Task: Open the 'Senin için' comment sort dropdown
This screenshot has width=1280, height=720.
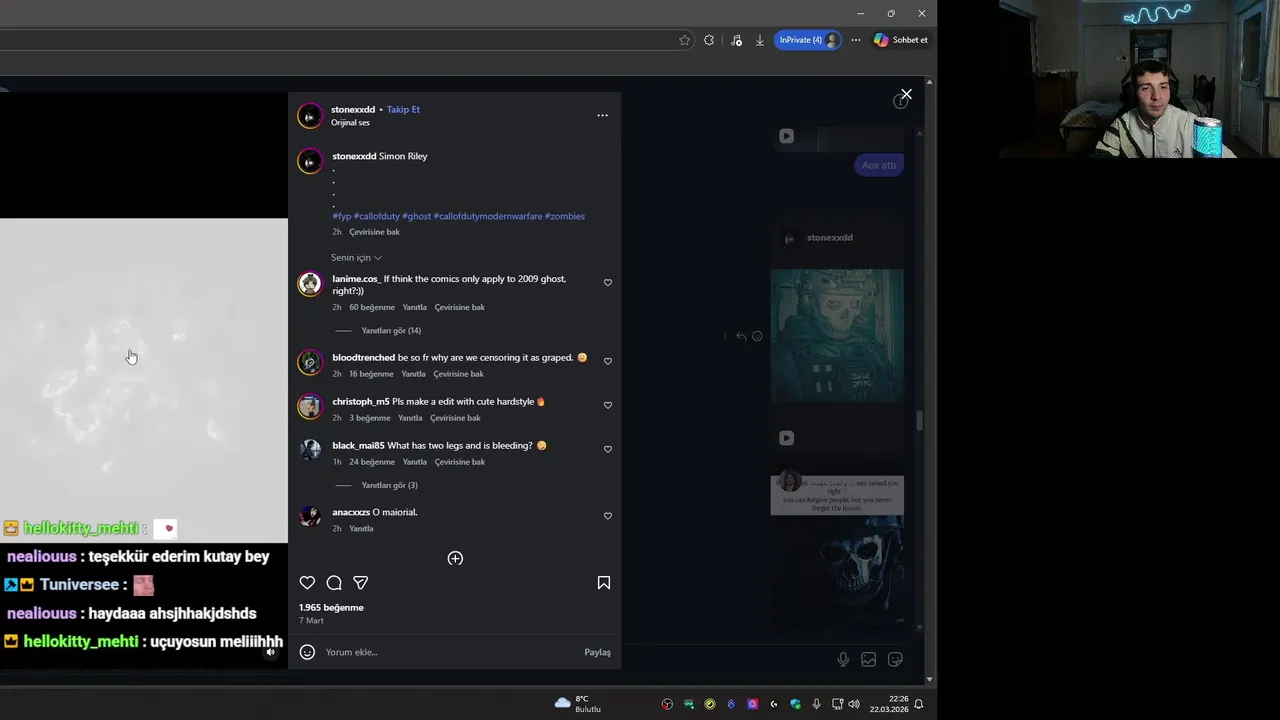Action: 356,257
